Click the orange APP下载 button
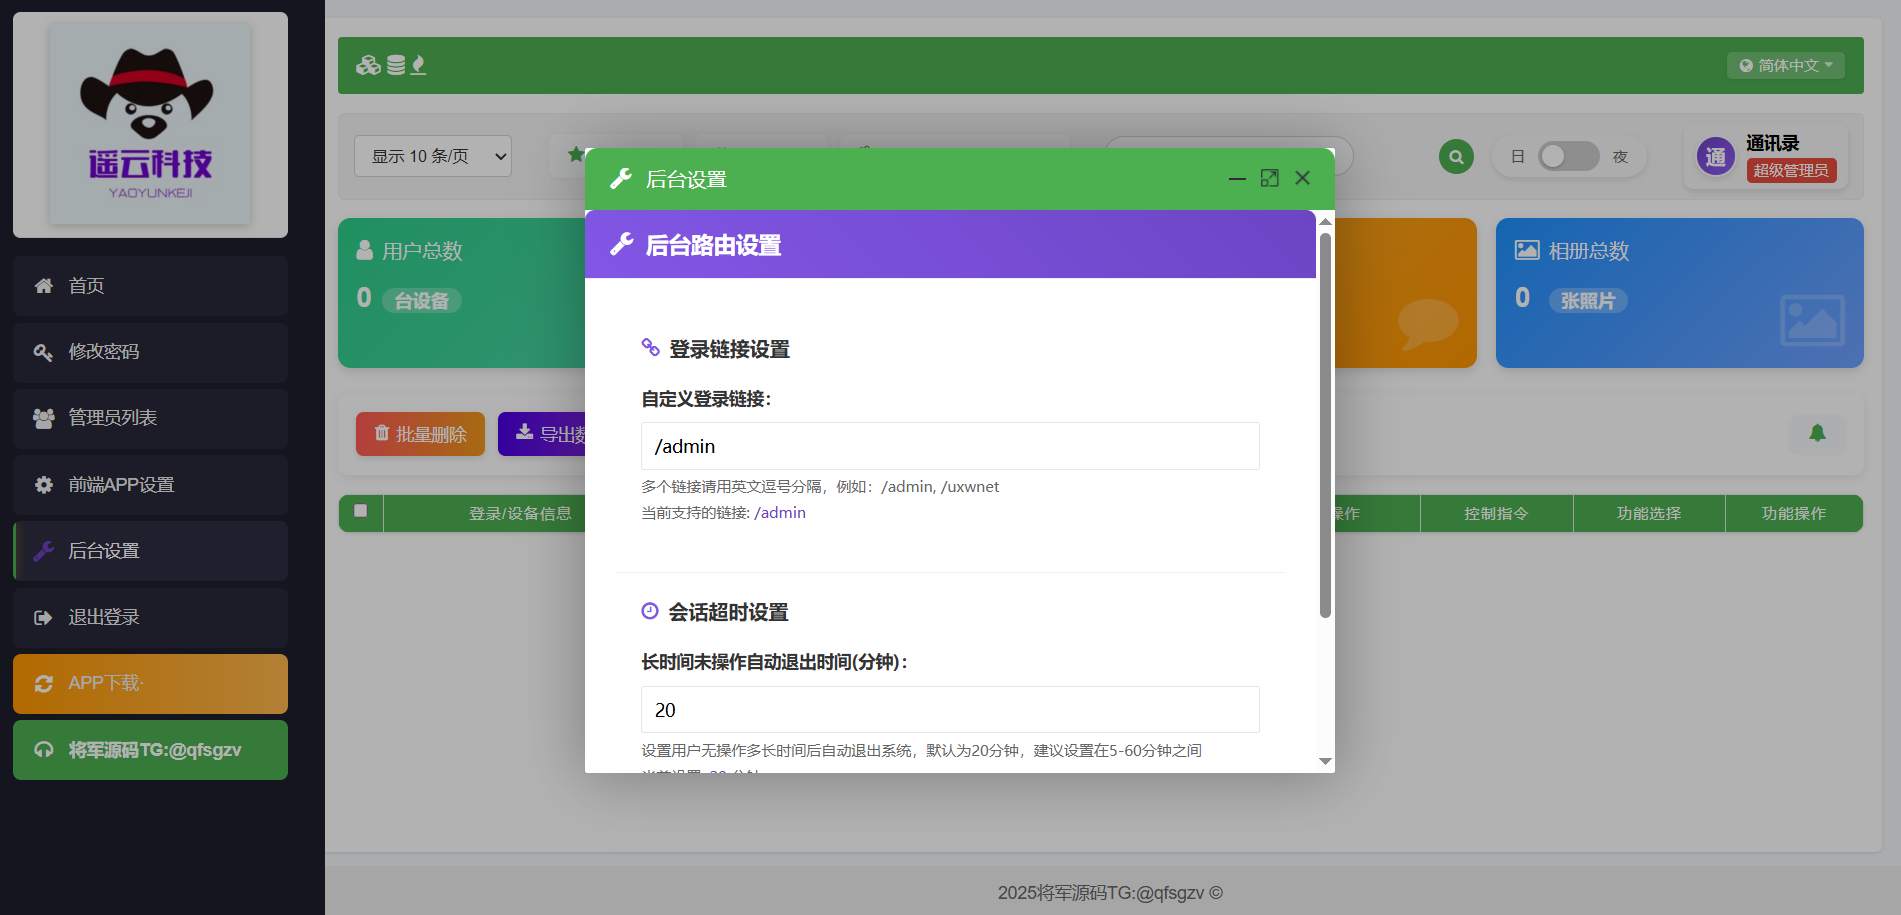 pyautogui.click(x=150, y=684)
